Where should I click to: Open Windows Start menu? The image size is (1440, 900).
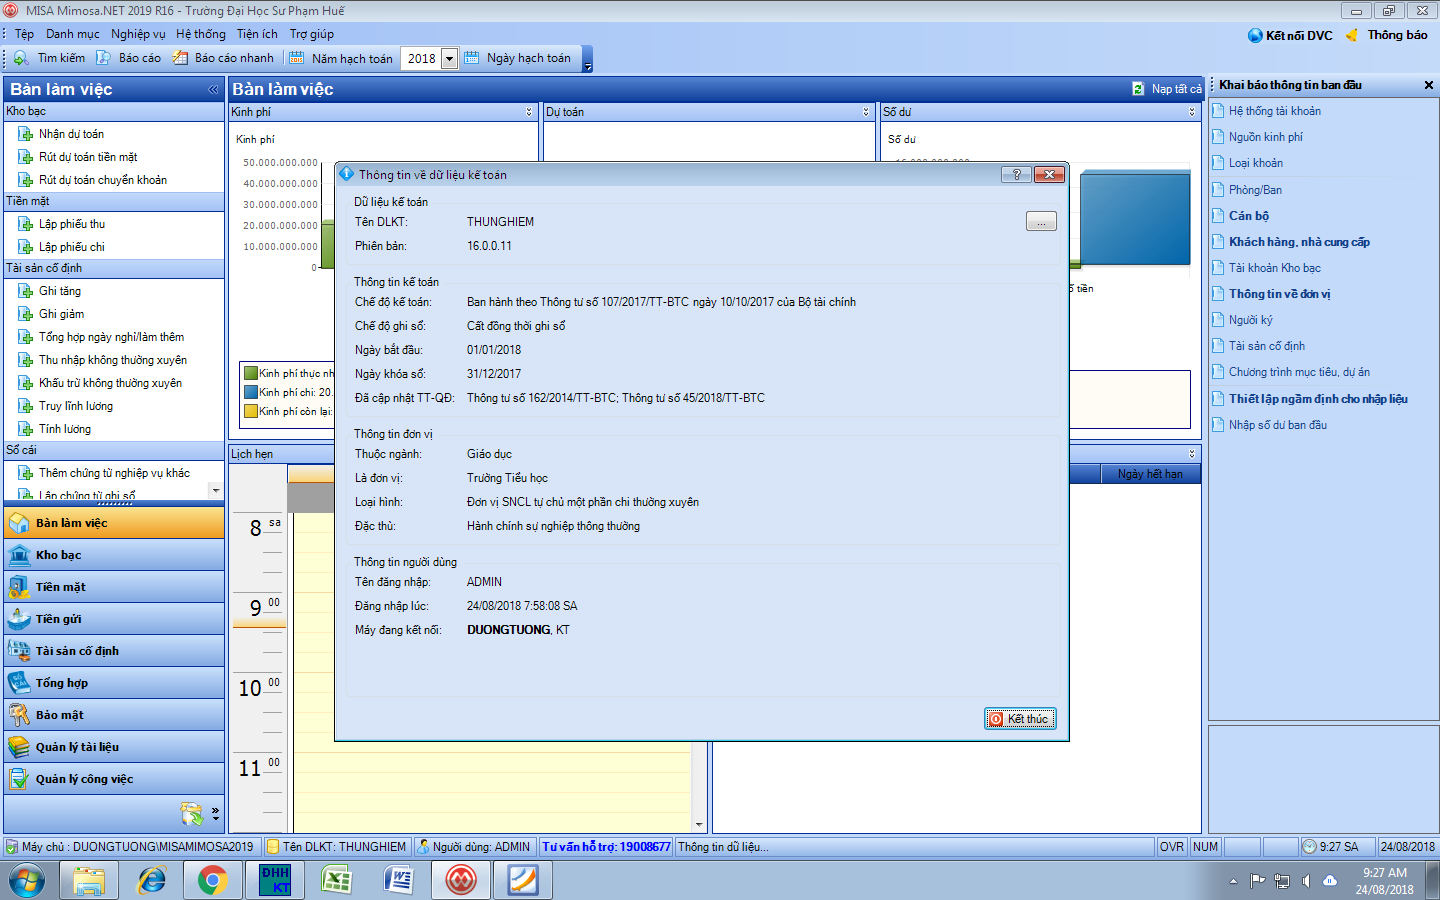pos(27,881)
